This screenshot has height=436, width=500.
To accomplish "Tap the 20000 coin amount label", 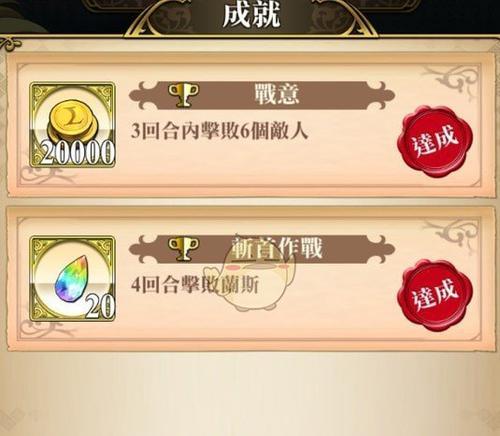I will pos(78,153).
